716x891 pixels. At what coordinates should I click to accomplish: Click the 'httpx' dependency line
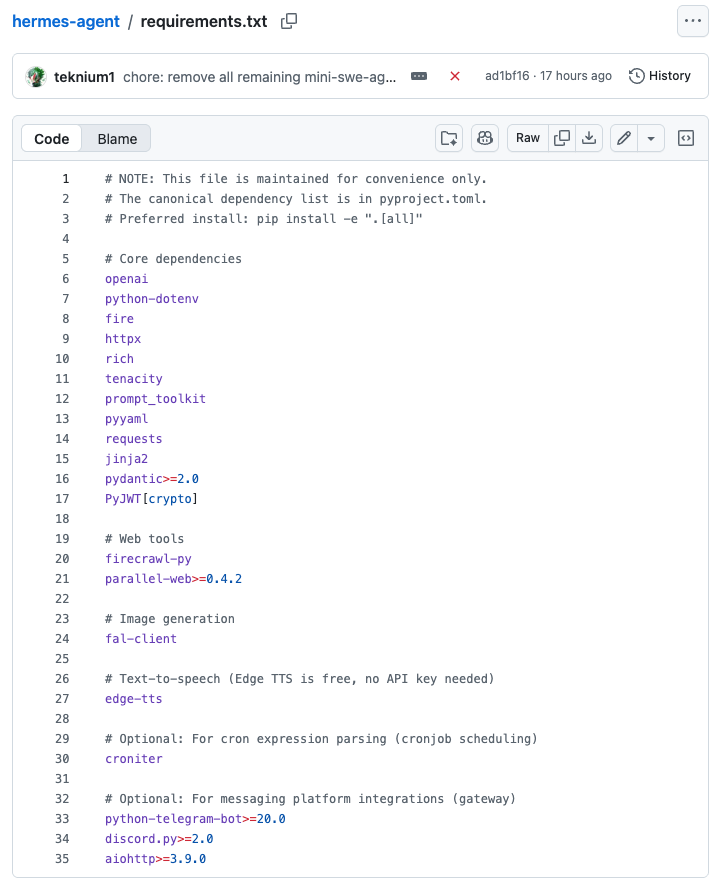pyautogui.click(x=123, y=339)
